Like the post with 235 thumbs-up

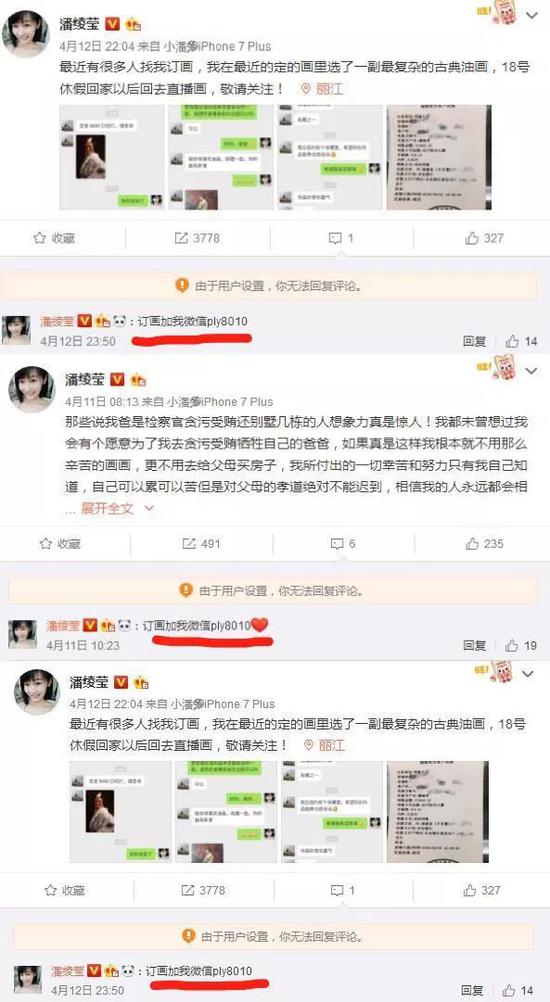point(472,544)
